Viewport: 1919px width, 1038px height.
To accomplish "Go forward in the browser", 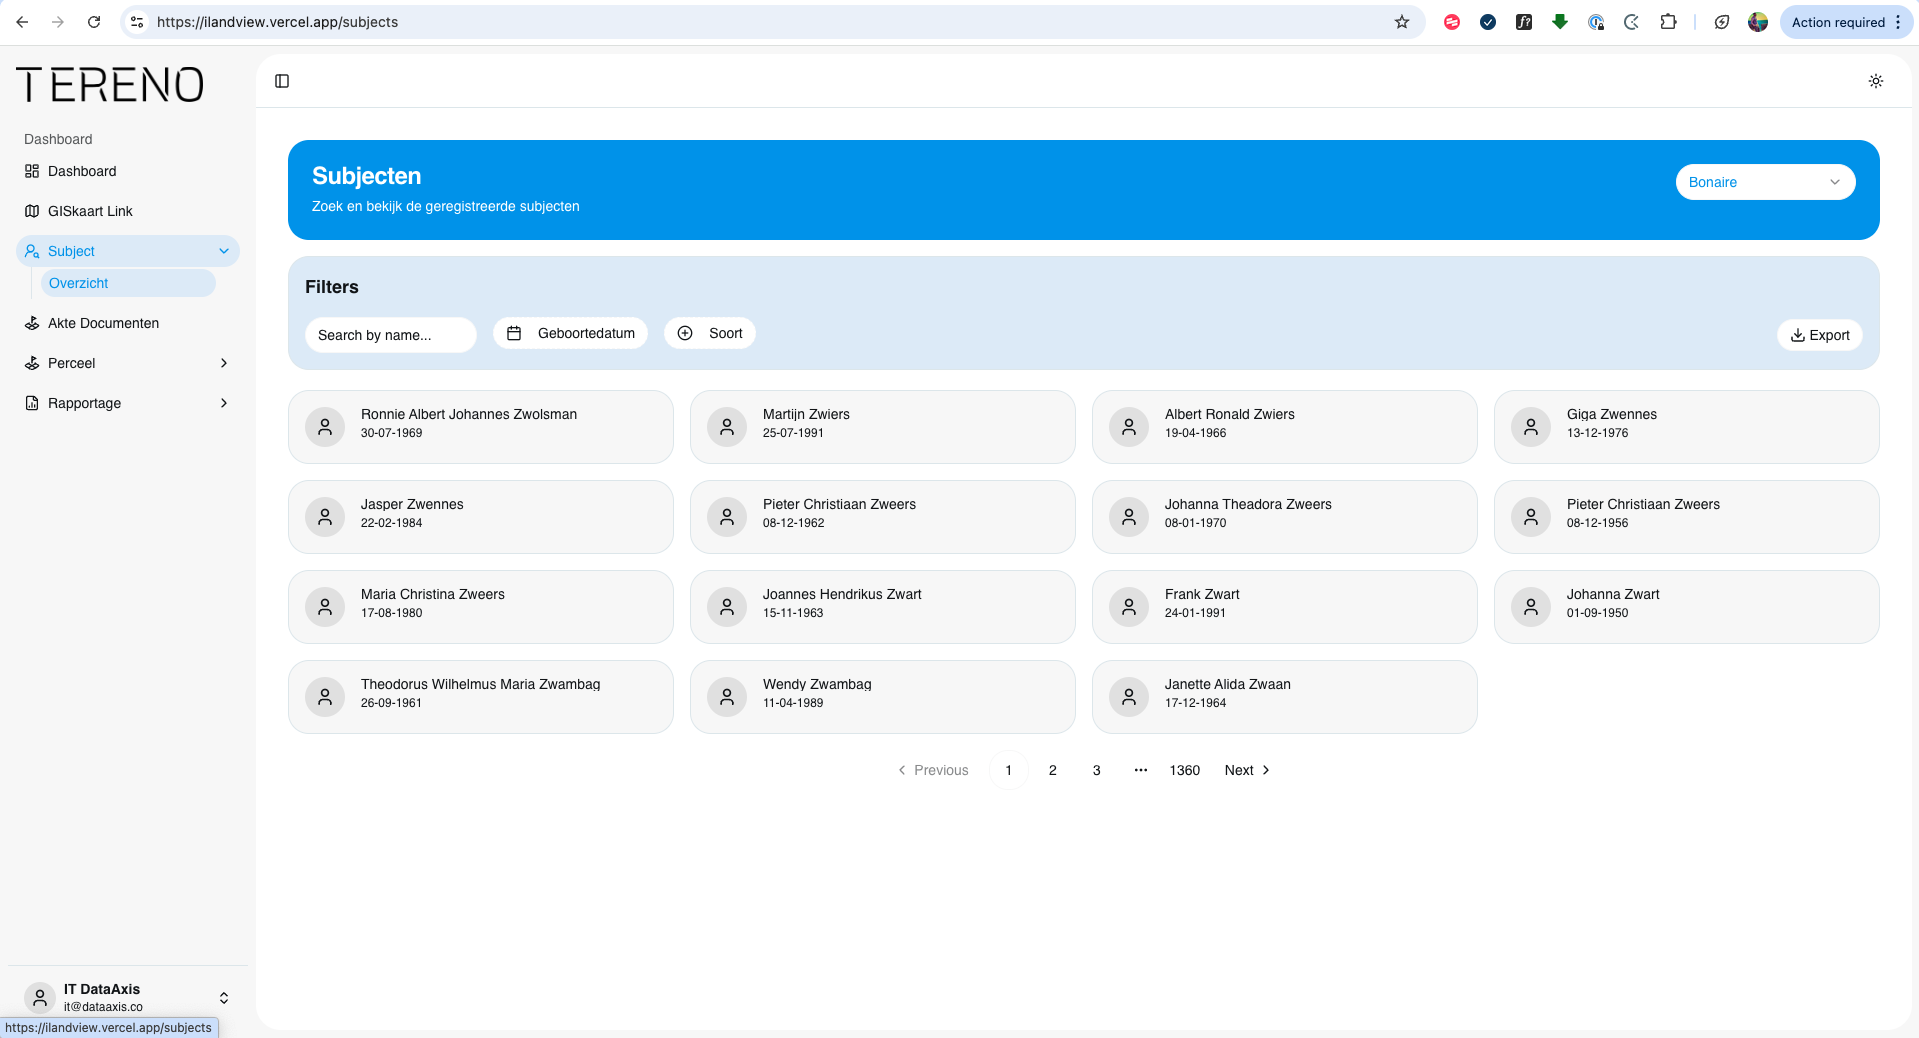I will point(58,22).
